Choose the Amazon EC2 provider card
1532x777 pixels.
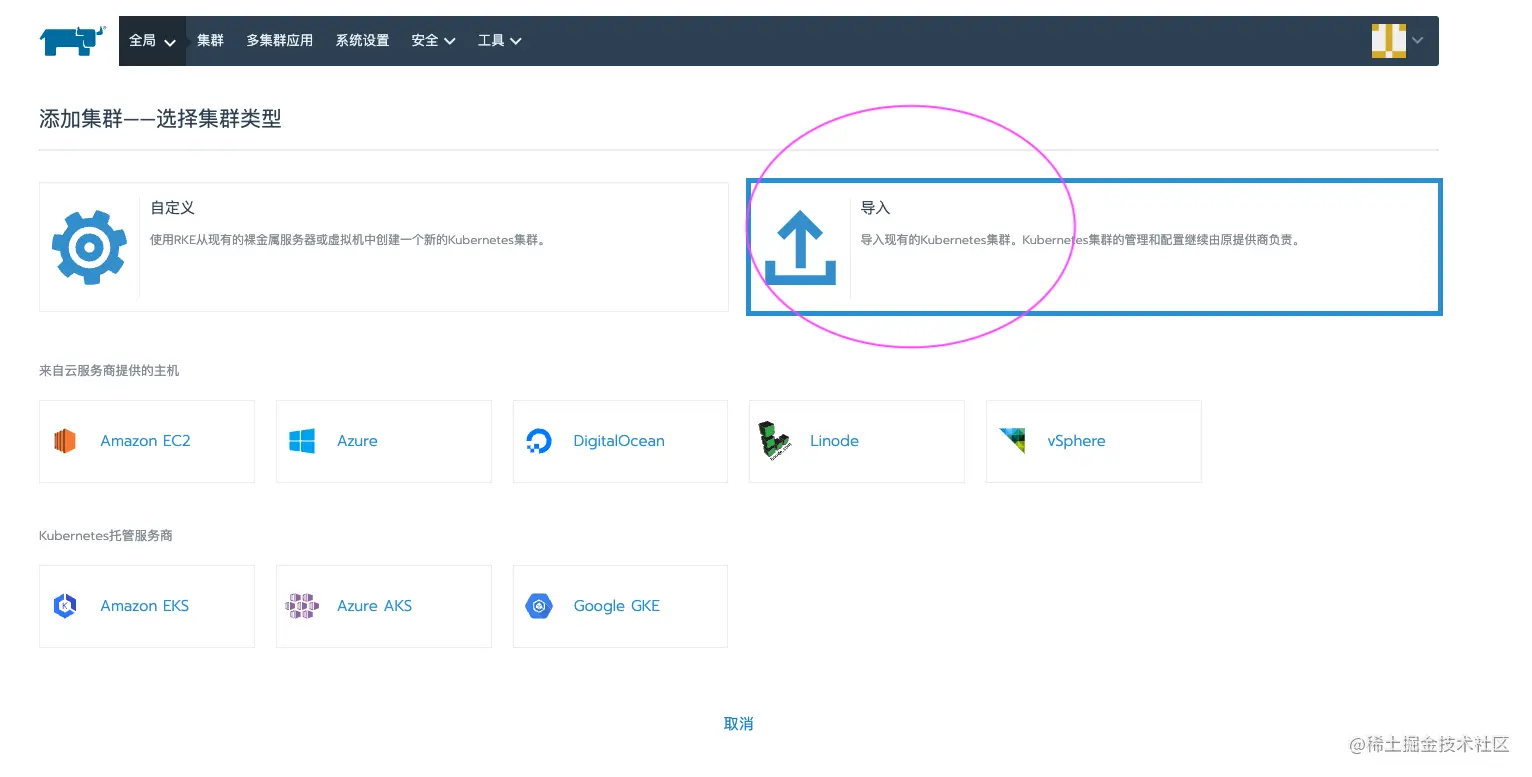[147, 441]
